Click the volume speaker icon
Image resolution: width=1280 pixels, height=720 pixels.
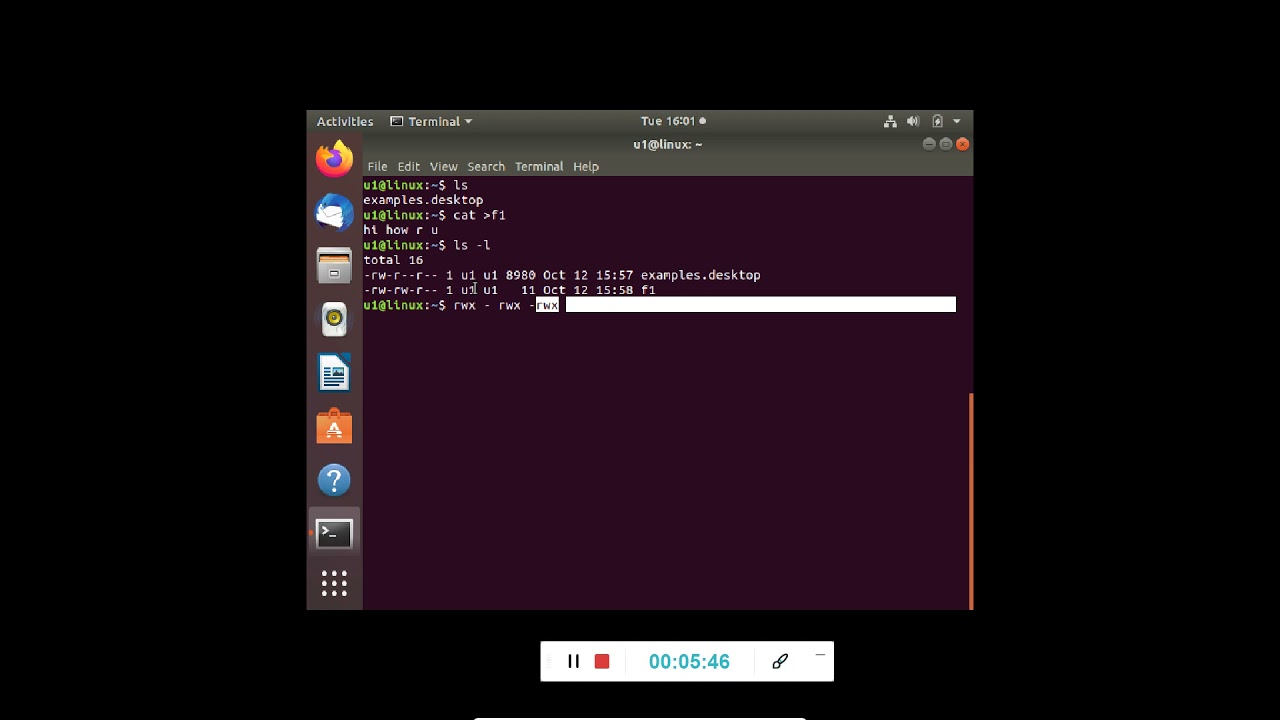(913, 121)
